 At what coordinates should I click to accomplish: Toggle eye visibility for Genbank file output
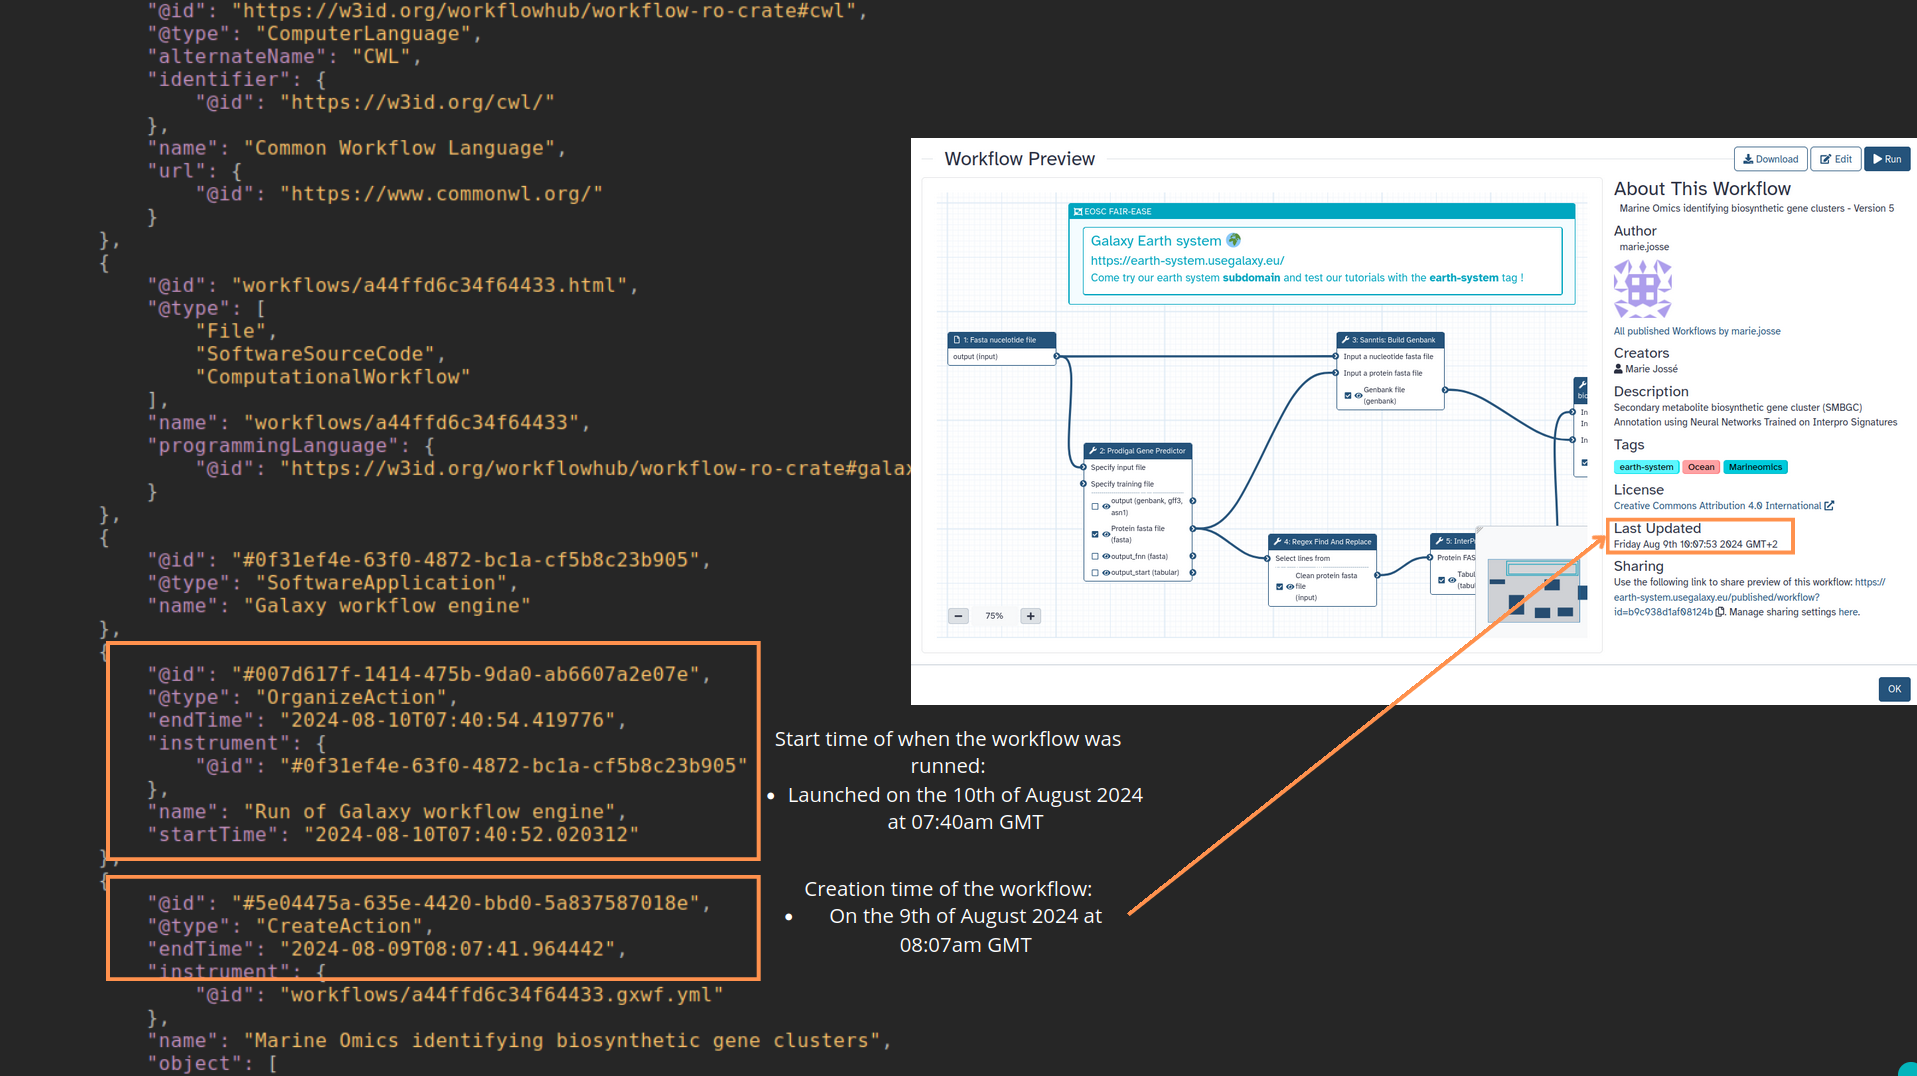1359,395
